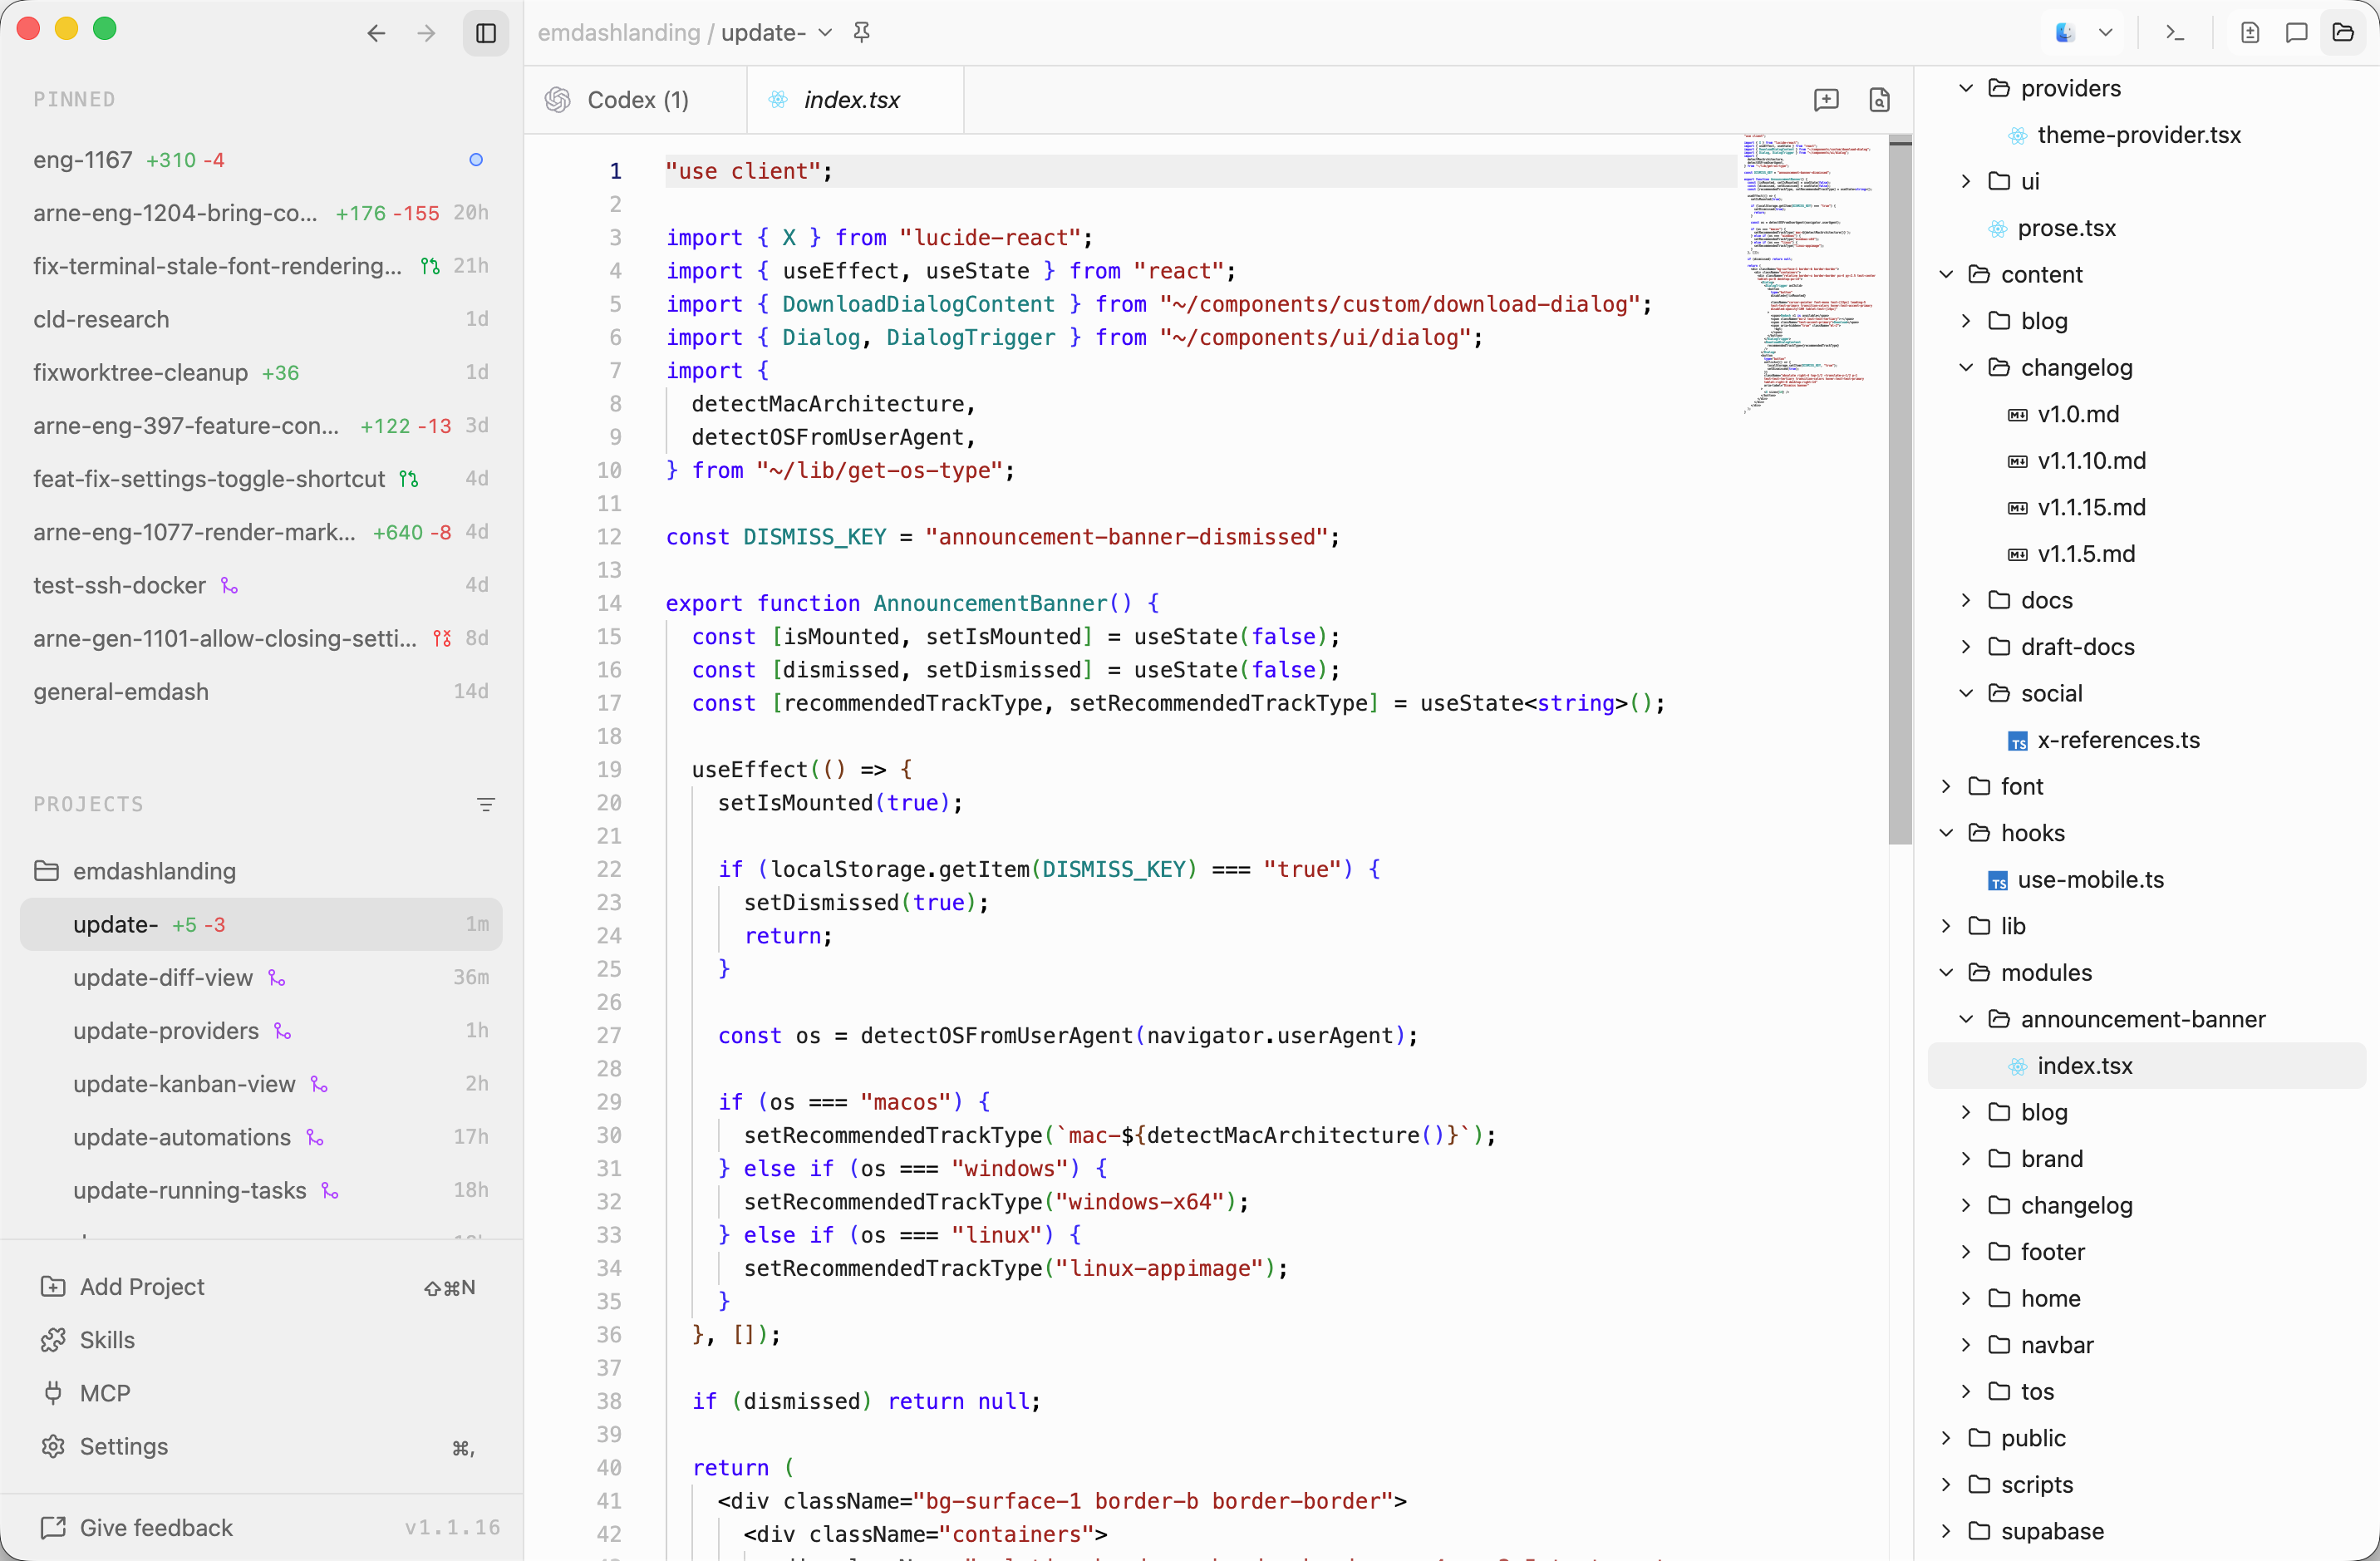
Task: Select index.tsx in file tree
Action: coord(2147,1066)
